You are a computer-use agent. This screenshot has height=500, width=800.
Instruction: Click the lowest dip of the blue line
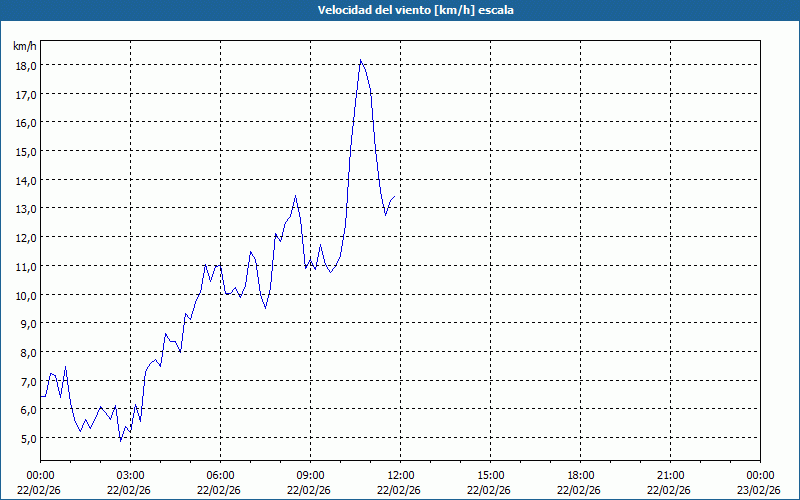click(x=121, y=440)
